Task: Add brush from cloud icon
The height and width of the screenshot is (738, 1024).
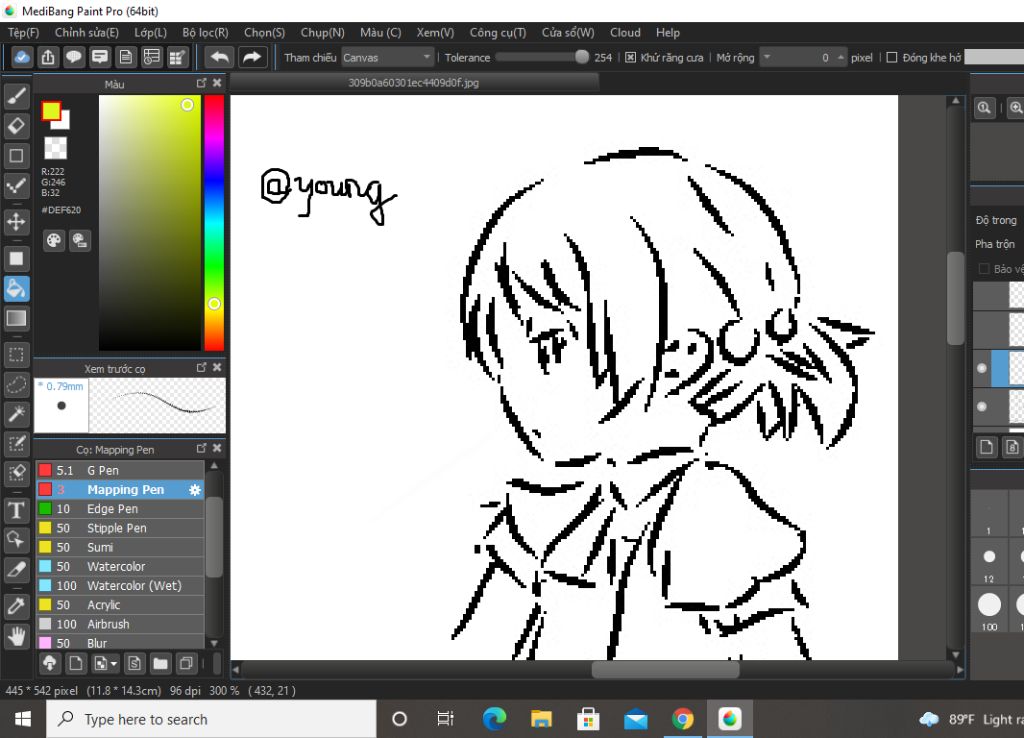Action: click(x=50, y=664)
